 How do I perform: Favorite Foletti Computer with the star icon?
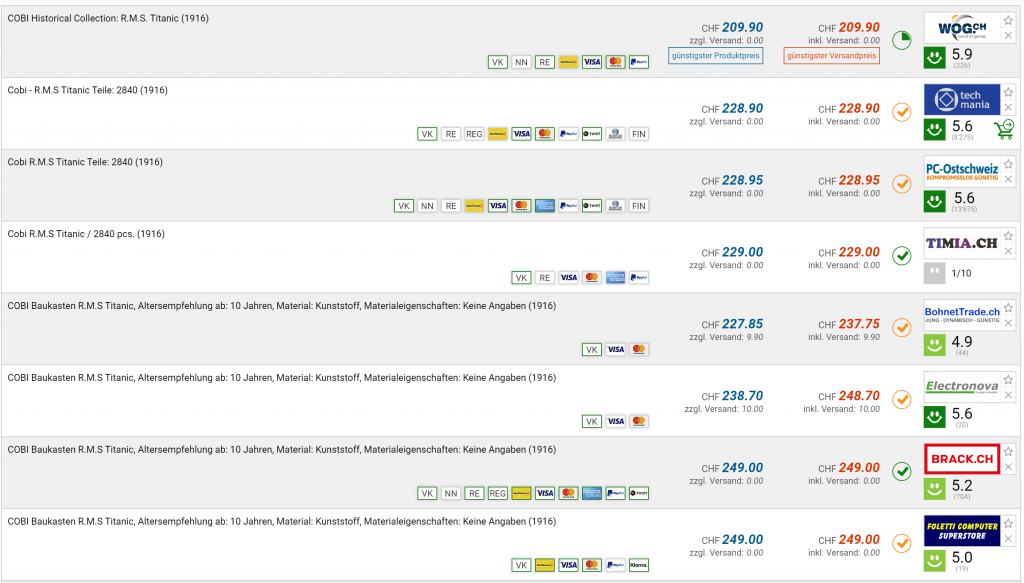click(x=1008, y=524)
